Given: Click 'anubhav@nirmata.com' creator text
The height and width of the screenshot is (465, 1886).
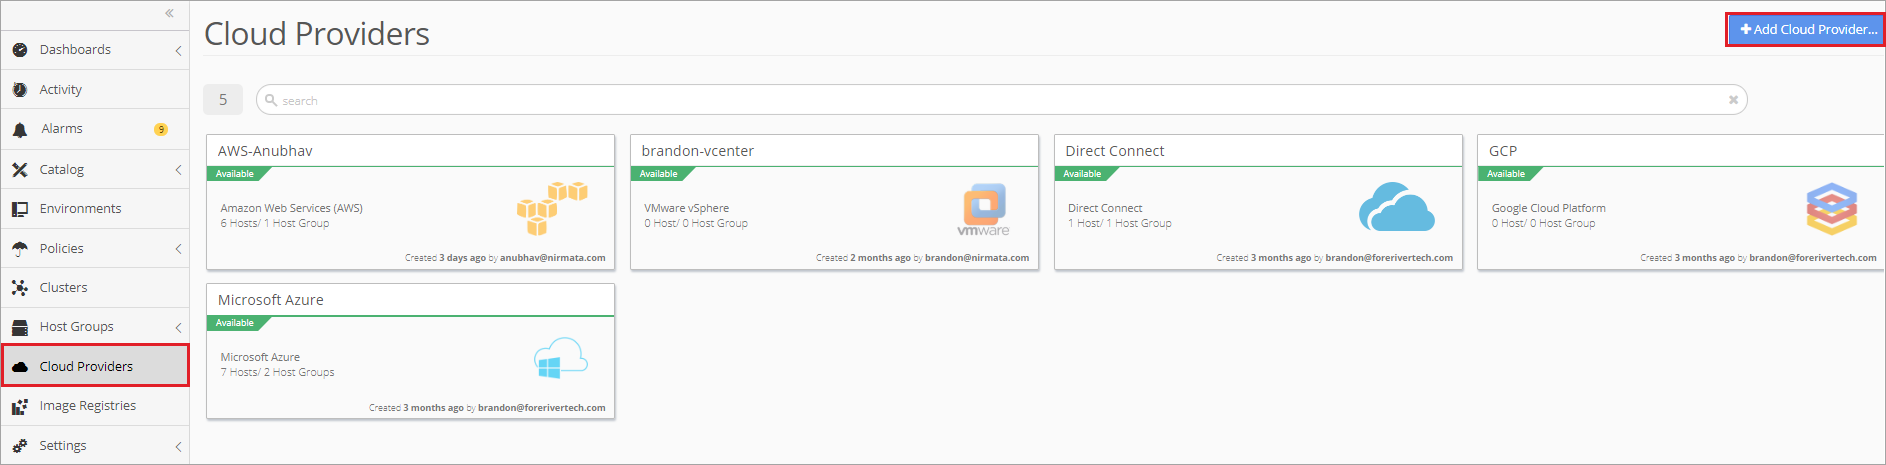Looking at the screenshot, I should coord(553,258).
